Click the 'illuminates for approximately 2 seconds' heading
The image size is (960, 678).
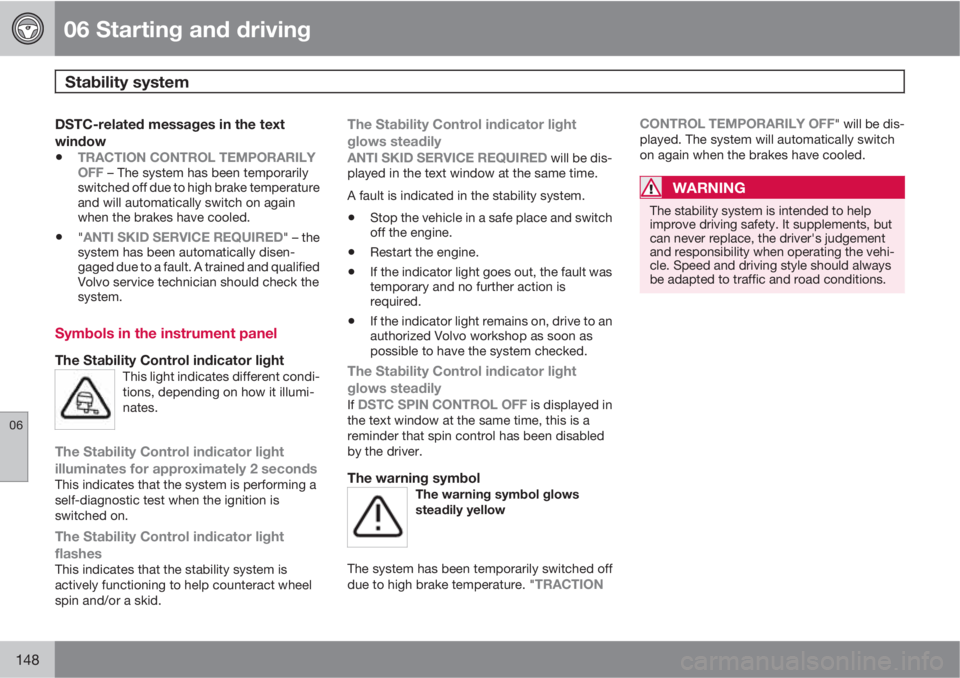pos(186,469)
